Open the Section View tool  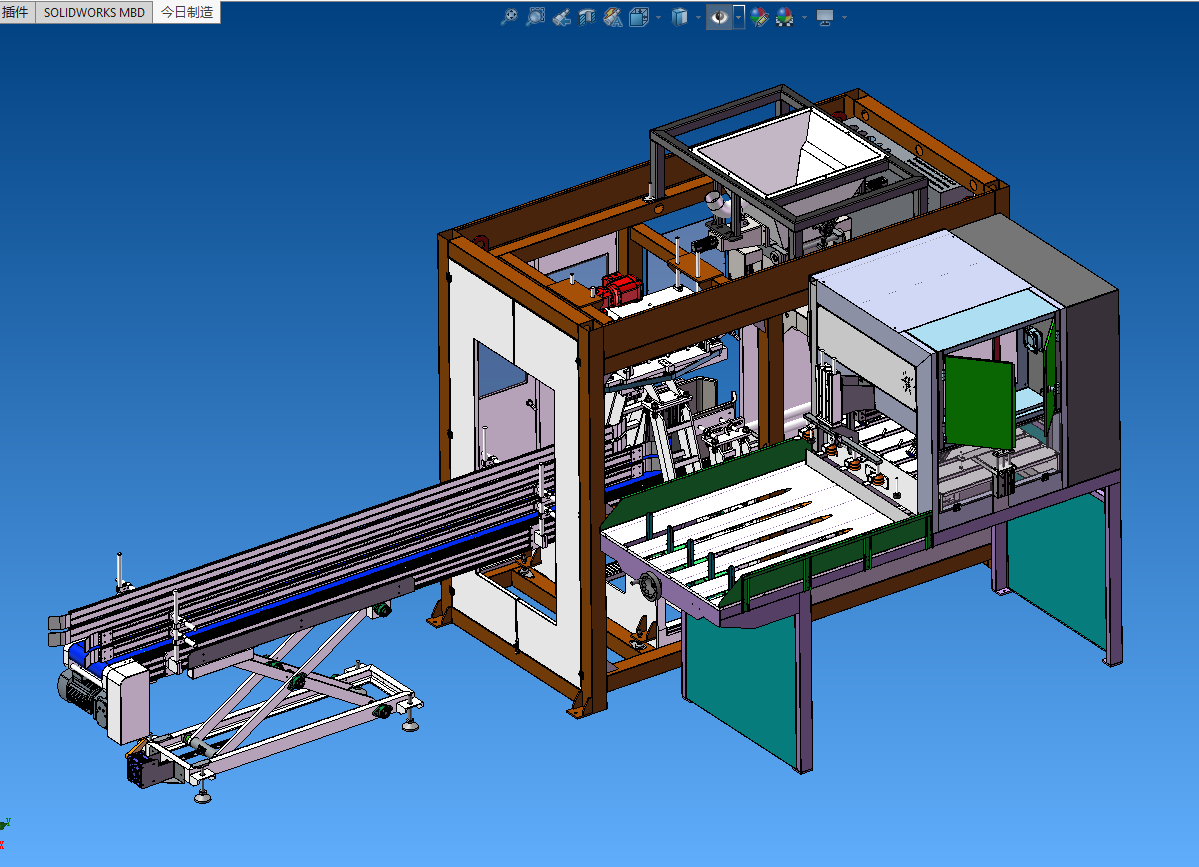[x=587, y=17]
